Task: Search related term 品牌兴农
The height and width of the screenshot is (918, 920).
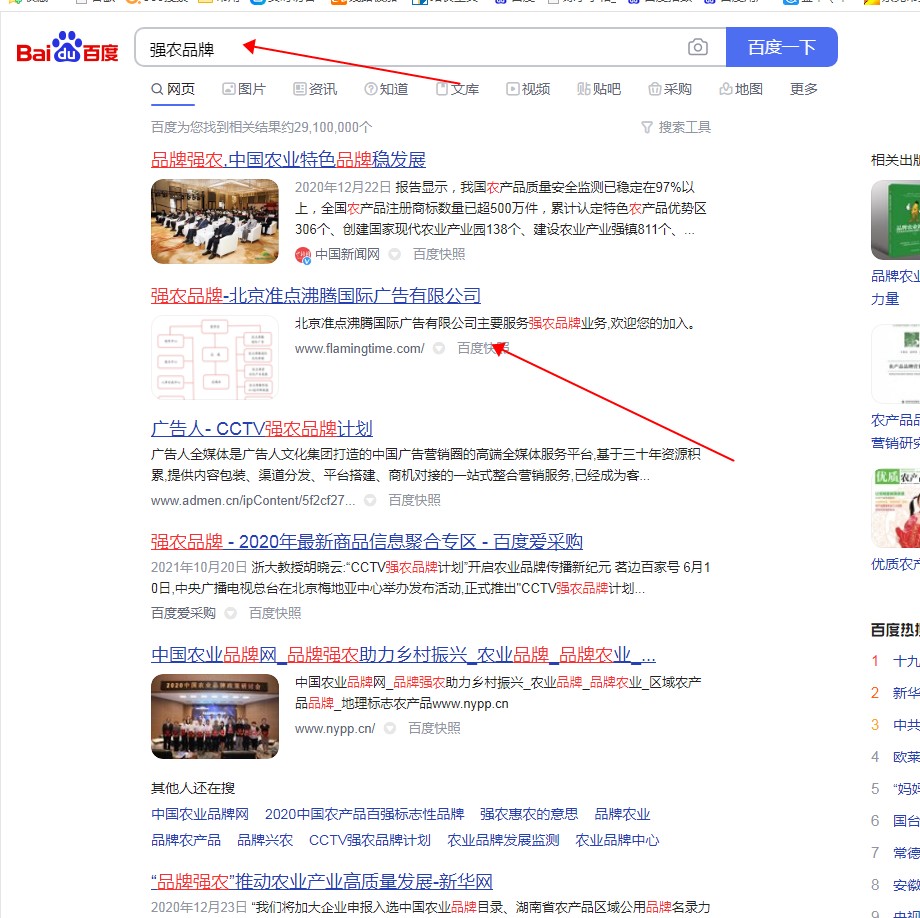Action: (x=265, y=840)
